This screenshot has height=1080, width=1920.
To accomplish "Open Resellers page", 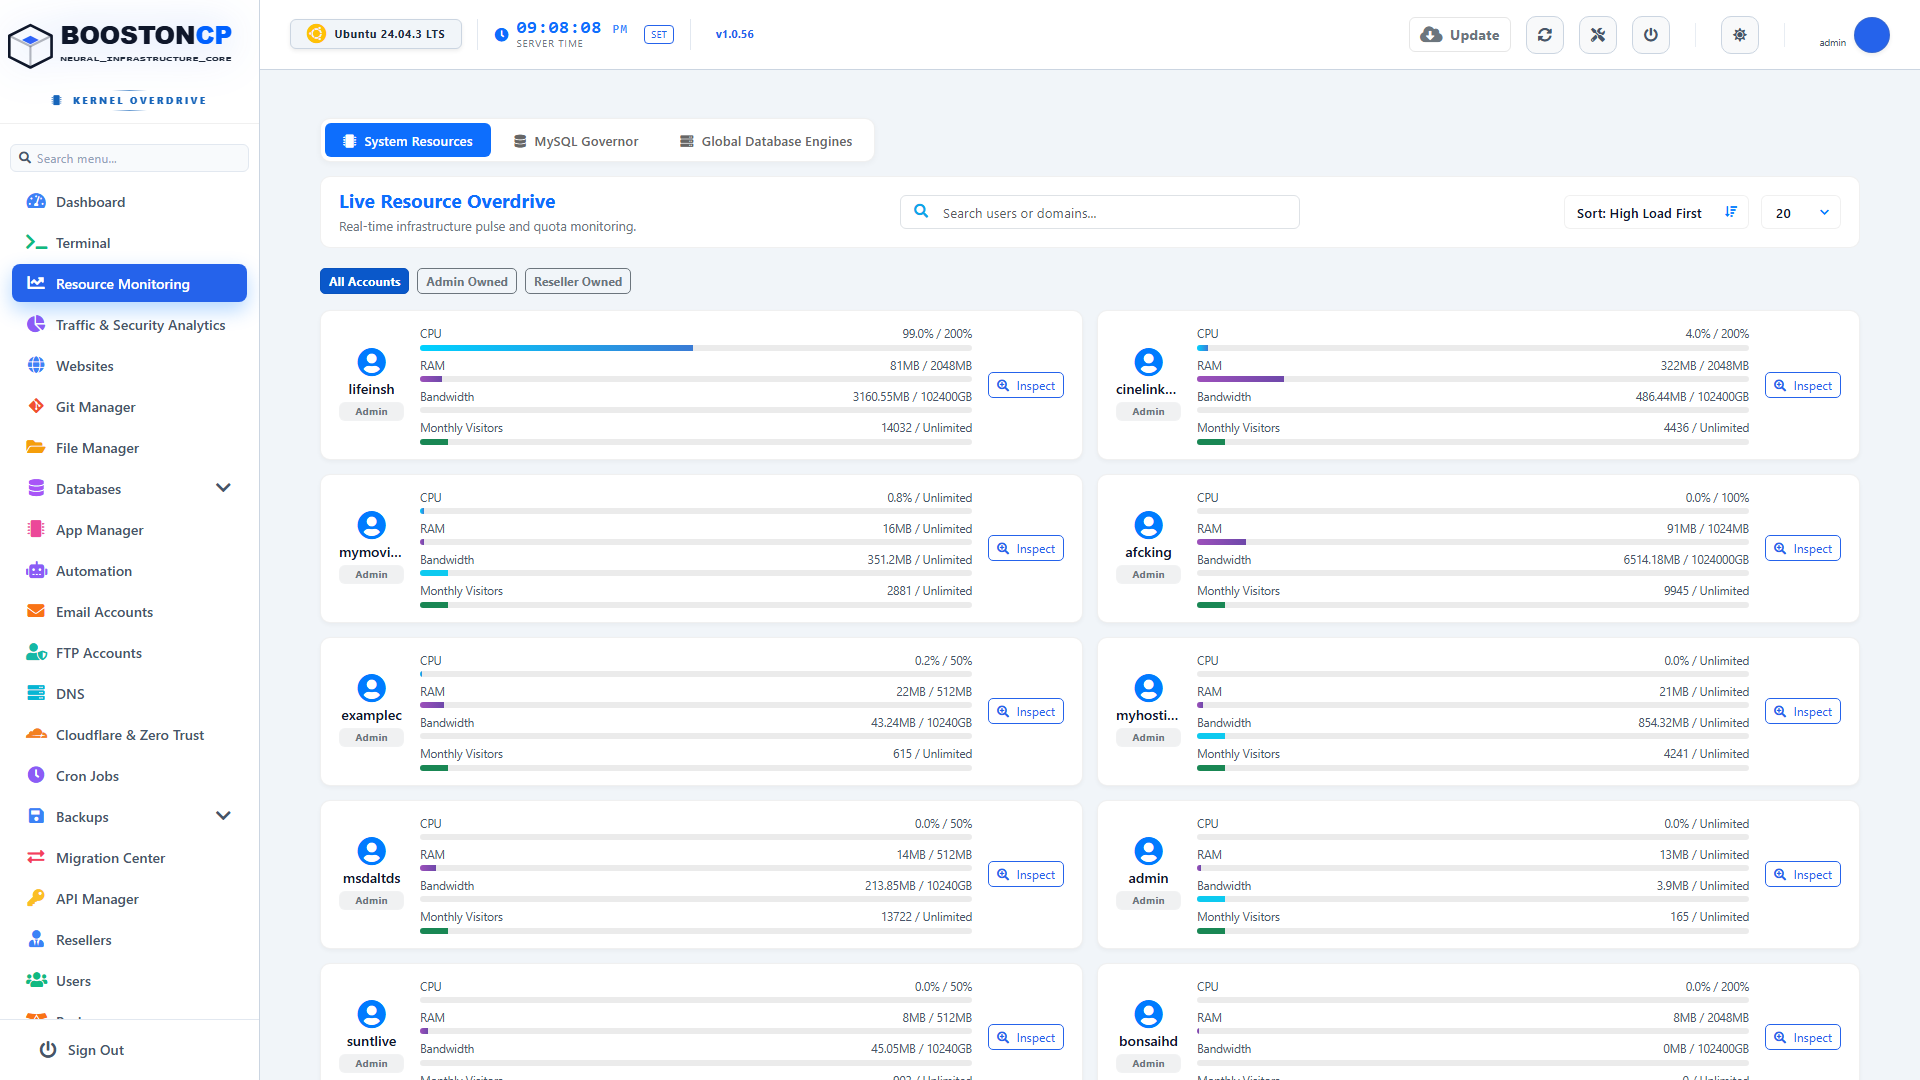I will [129, 940].
